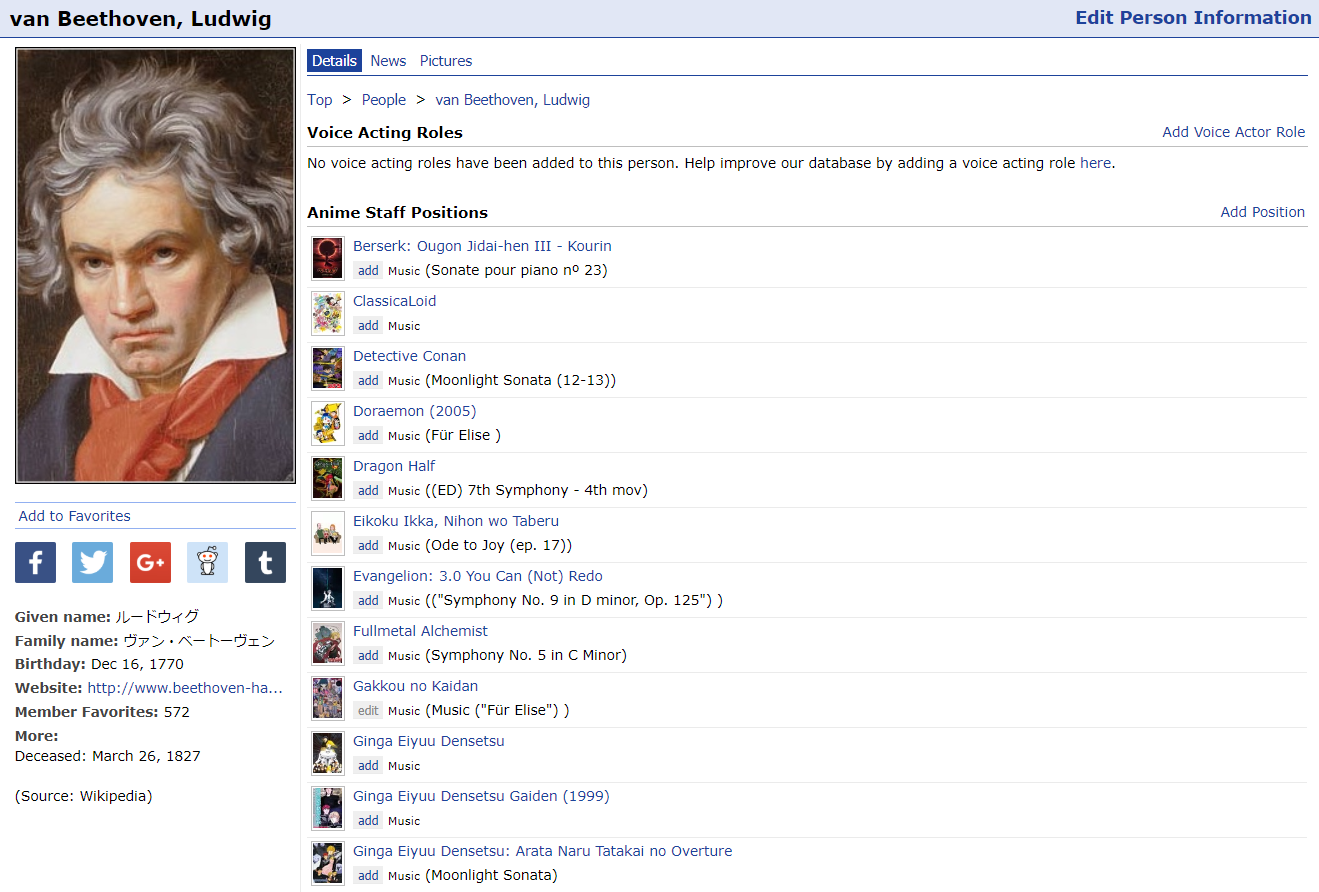
Task: Switch to the News tab
Action: [x=388, y=61]
